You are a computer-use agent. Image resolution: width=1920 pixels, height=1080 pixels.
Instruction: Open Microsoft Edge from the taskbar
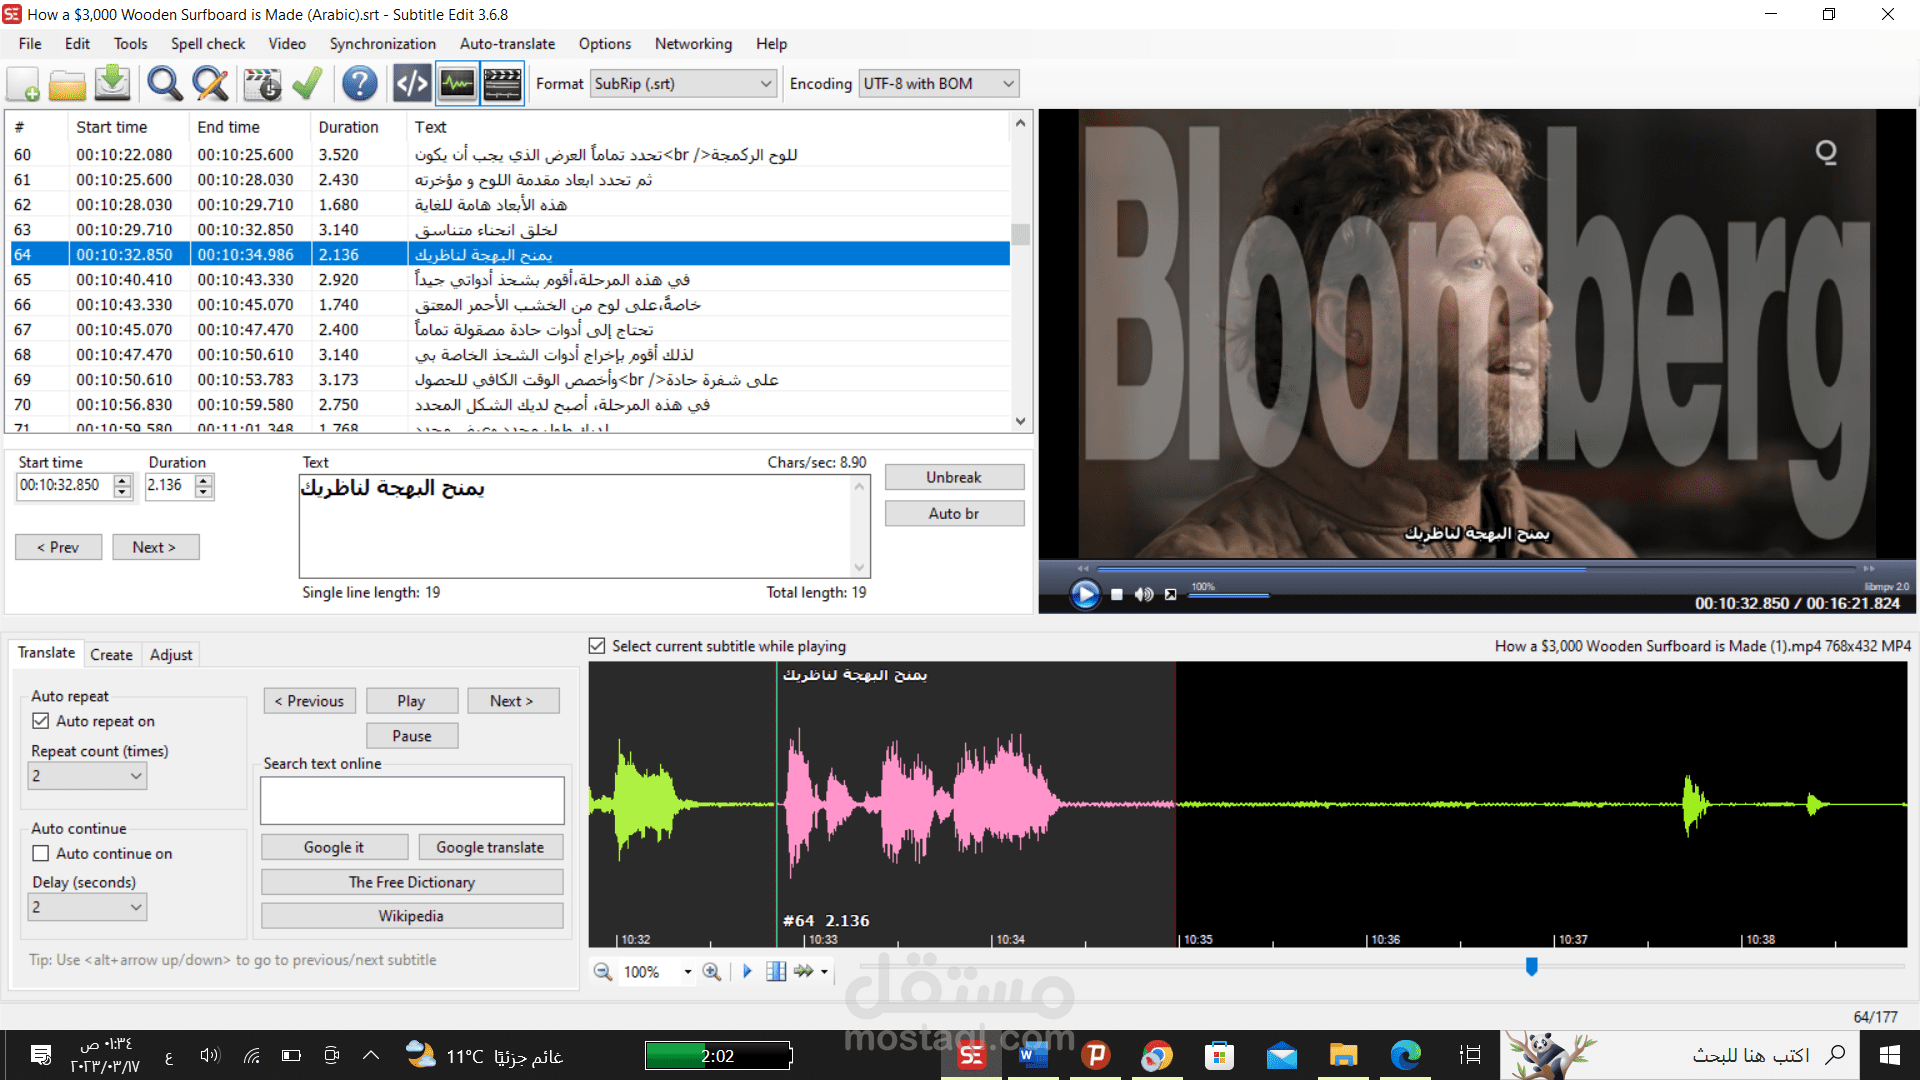point(1405,1055)
